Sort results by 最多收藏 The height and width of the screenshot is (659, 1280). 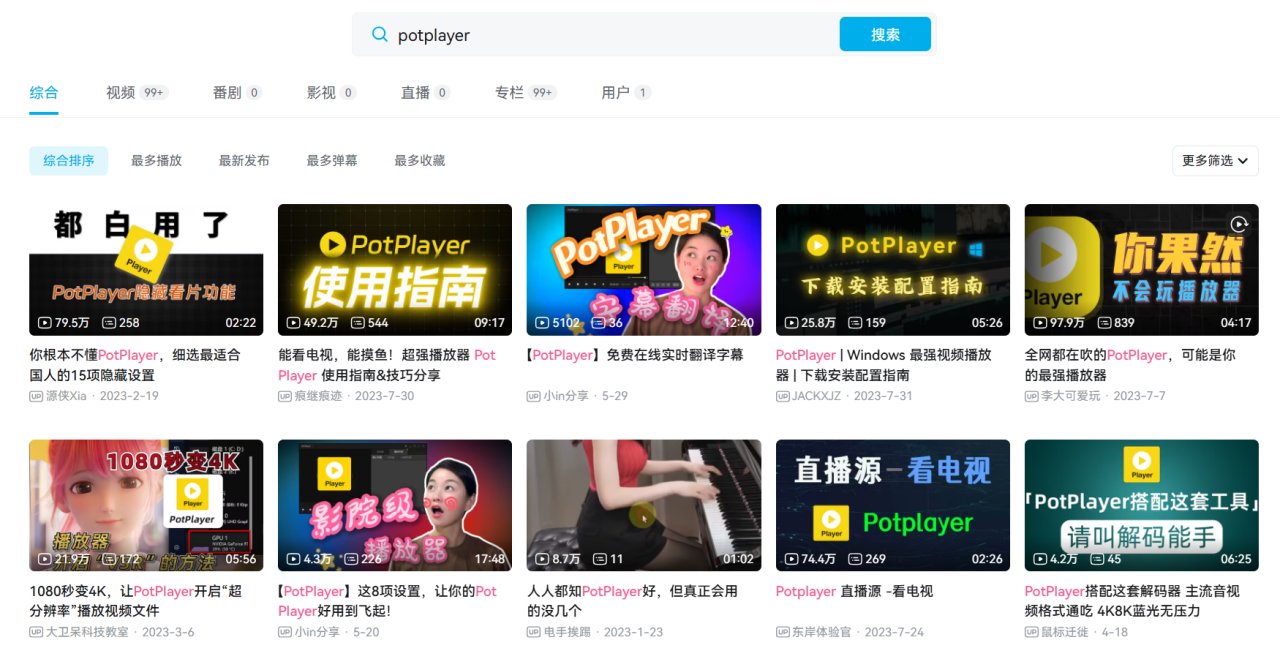click(420, 160)
